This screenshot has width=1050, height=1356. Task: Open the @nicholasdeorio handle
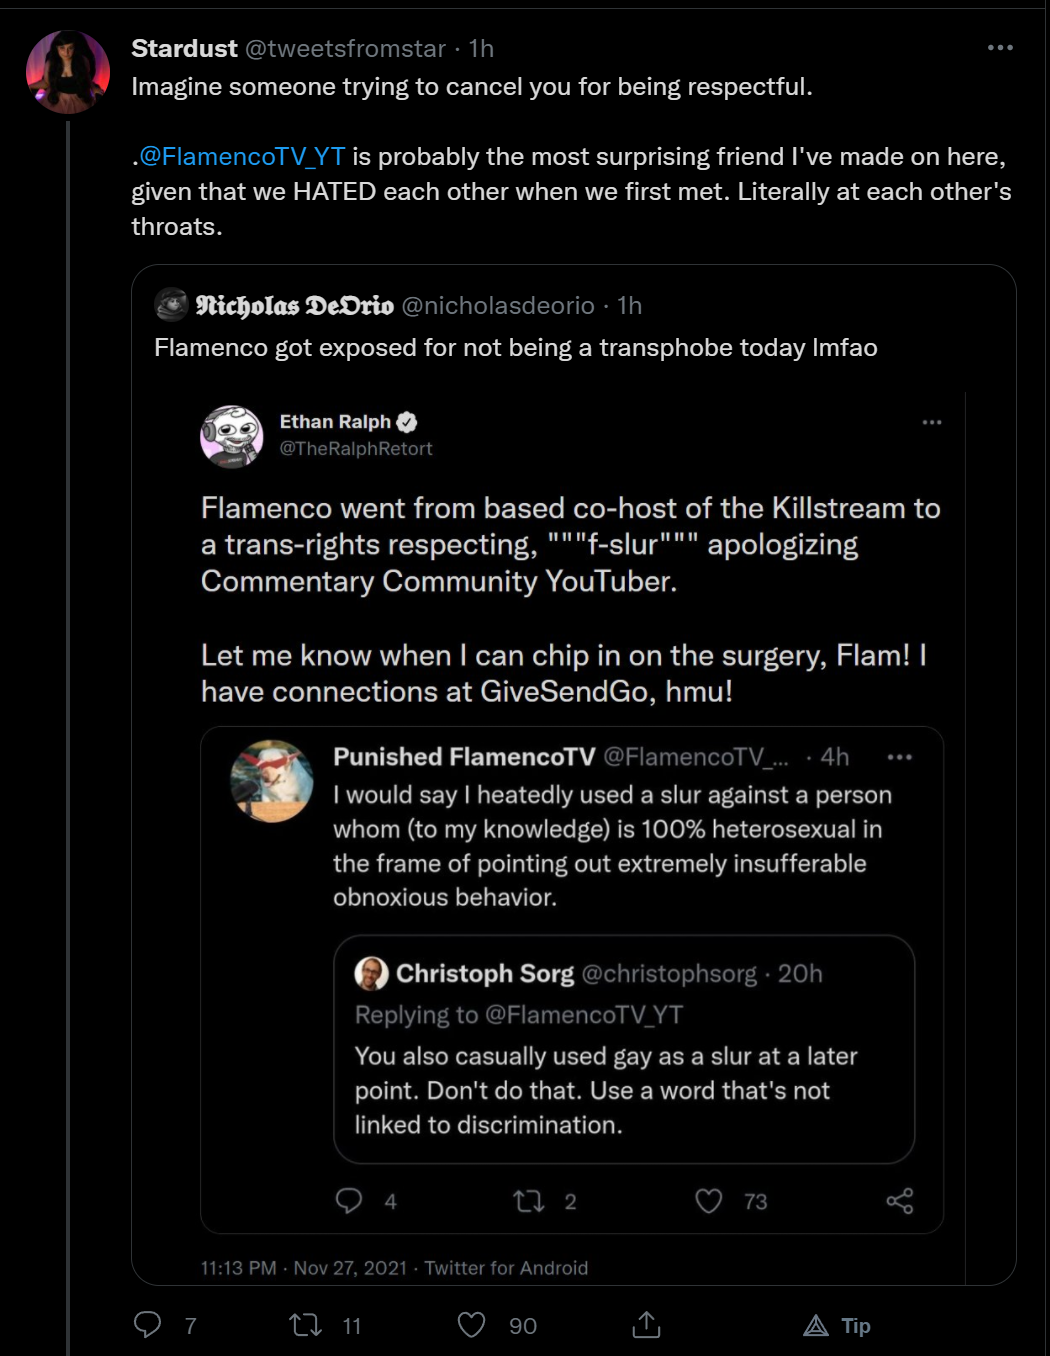(x=498, y=305)
